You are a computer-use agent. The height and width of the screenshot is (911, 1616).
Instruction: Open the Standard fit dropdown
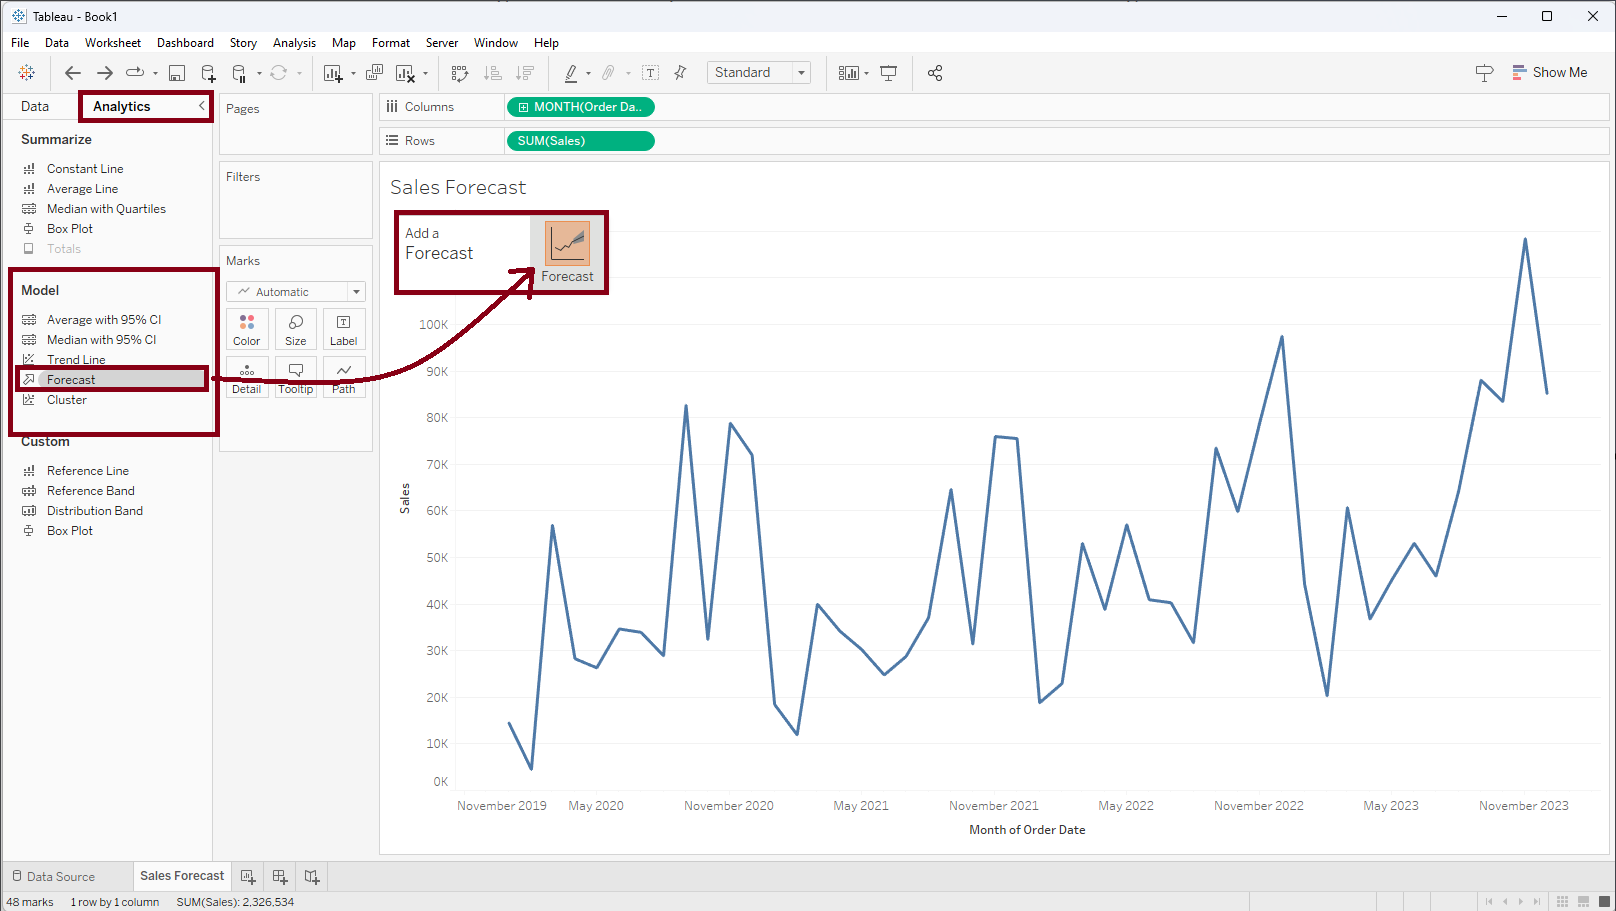(759, 73)
